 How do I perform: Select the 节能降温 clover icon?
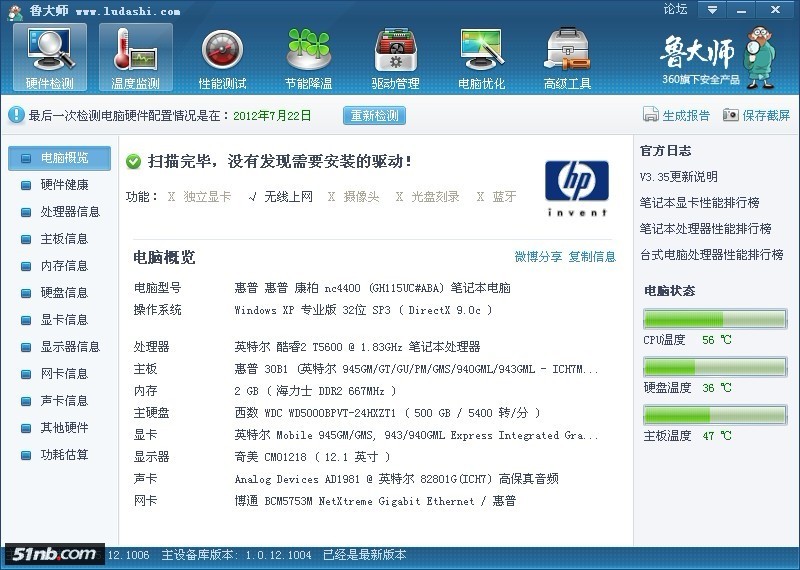point(308,58)
